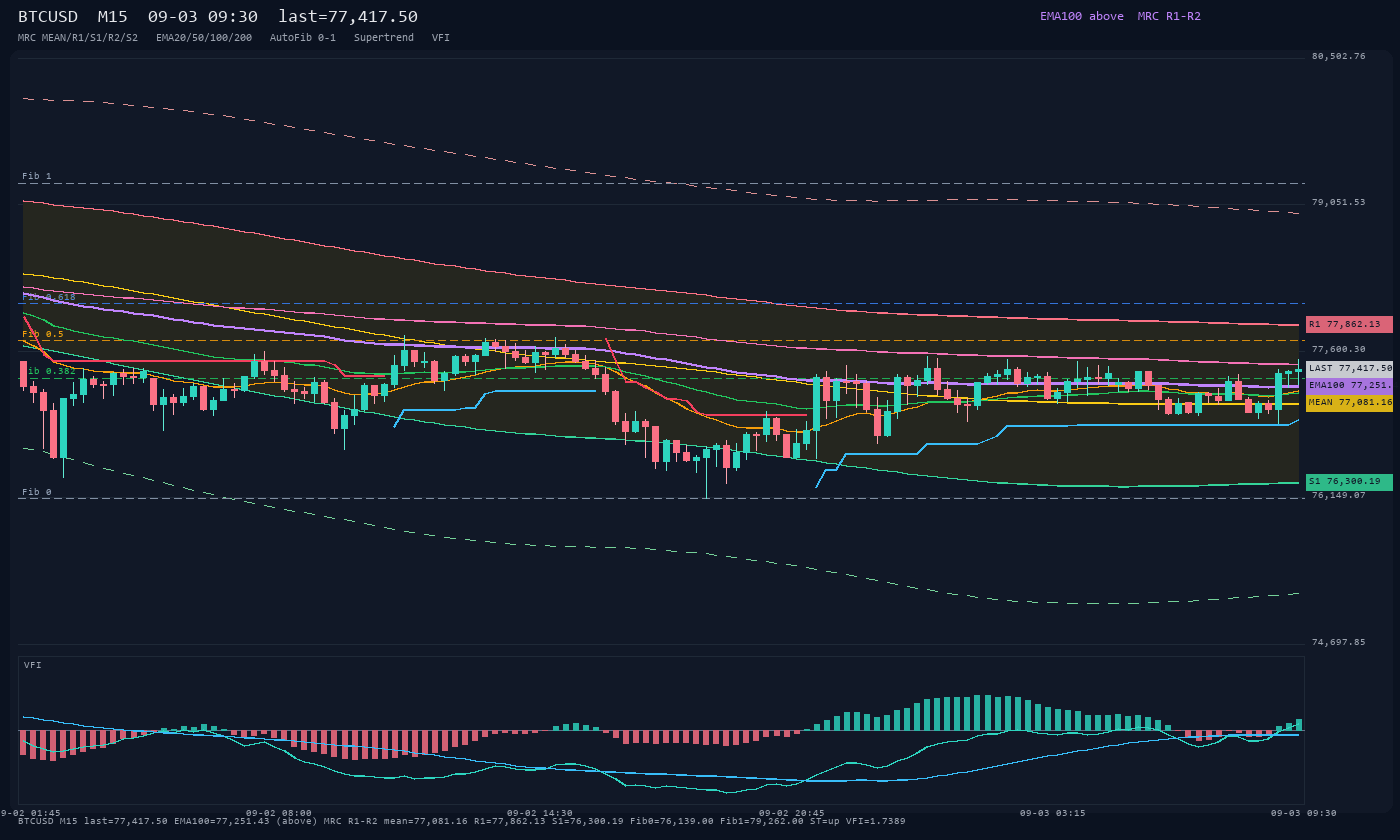1400x840 pixels.
Task: Click the Fib 0 level label
Action: (37, 492)
